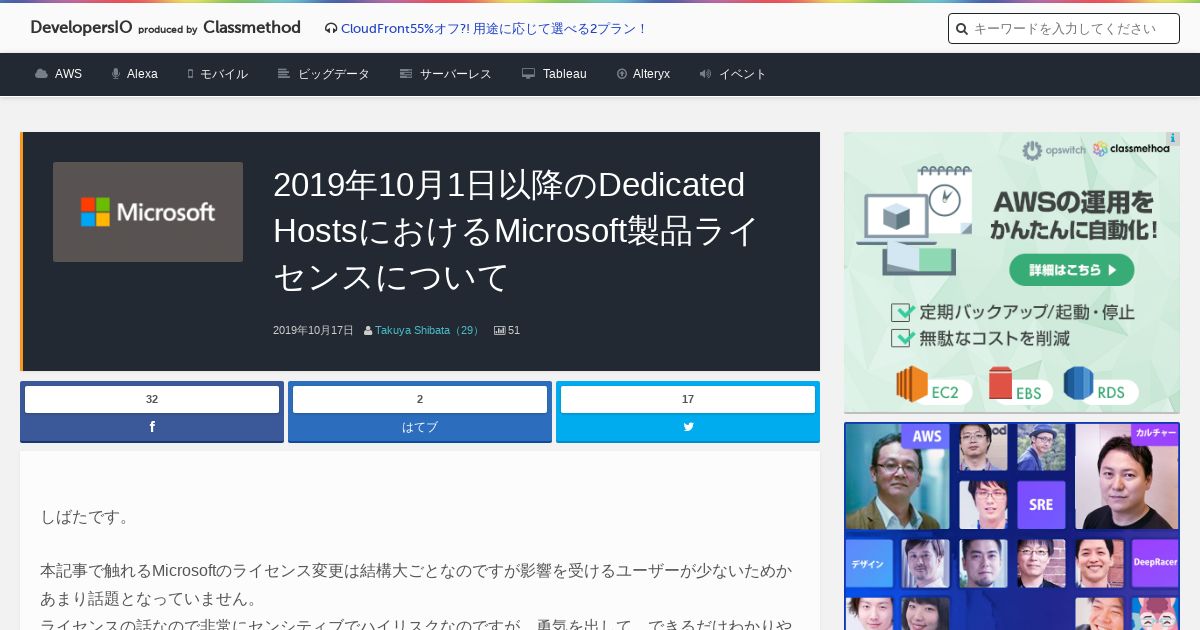Bookmark article with はてブ button

pos(420,427)
